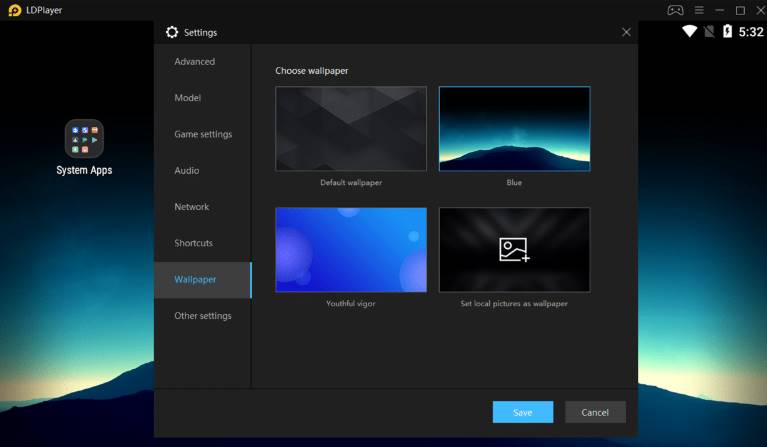Close the Settings dialog with X

[x=626, y=32]
